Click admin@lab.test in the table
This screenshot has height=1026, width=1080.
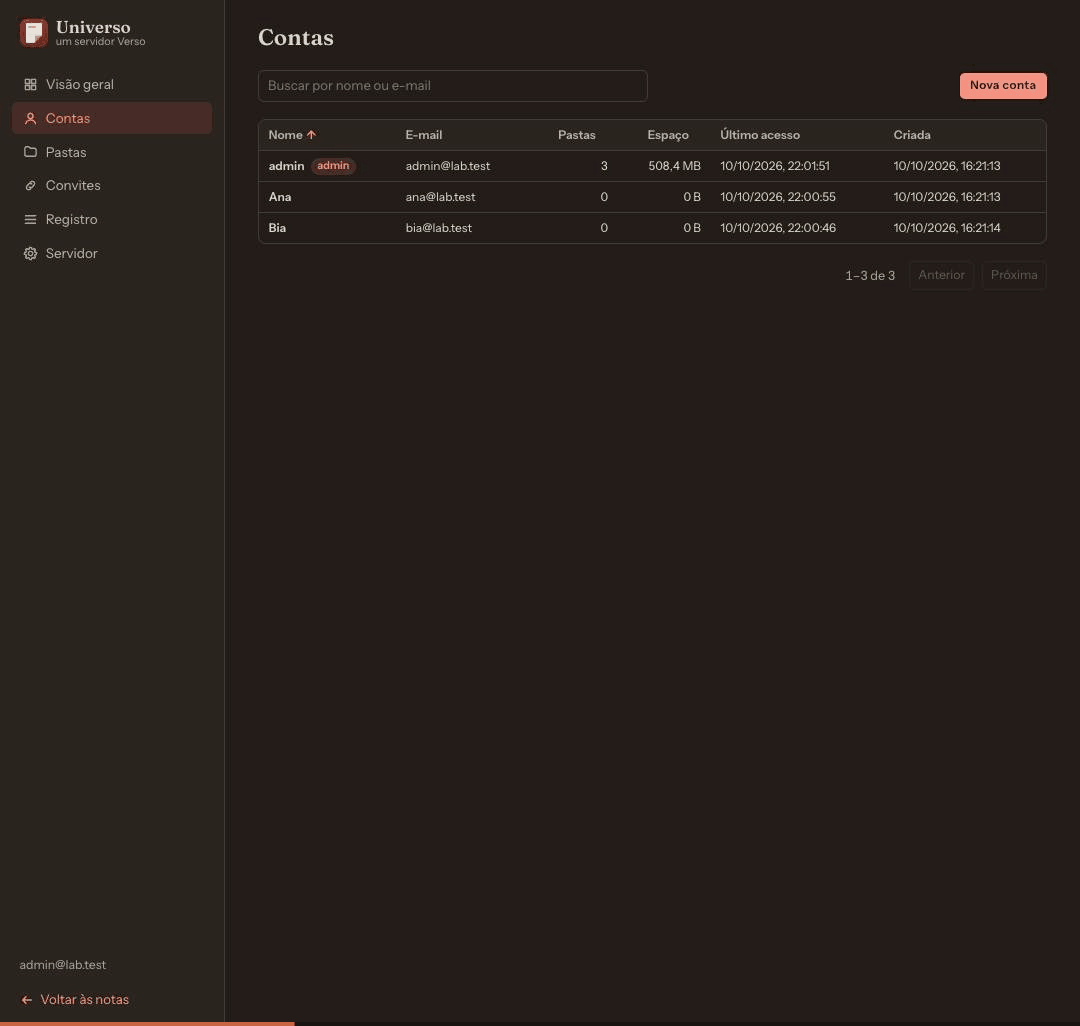(x=448, y=166)
